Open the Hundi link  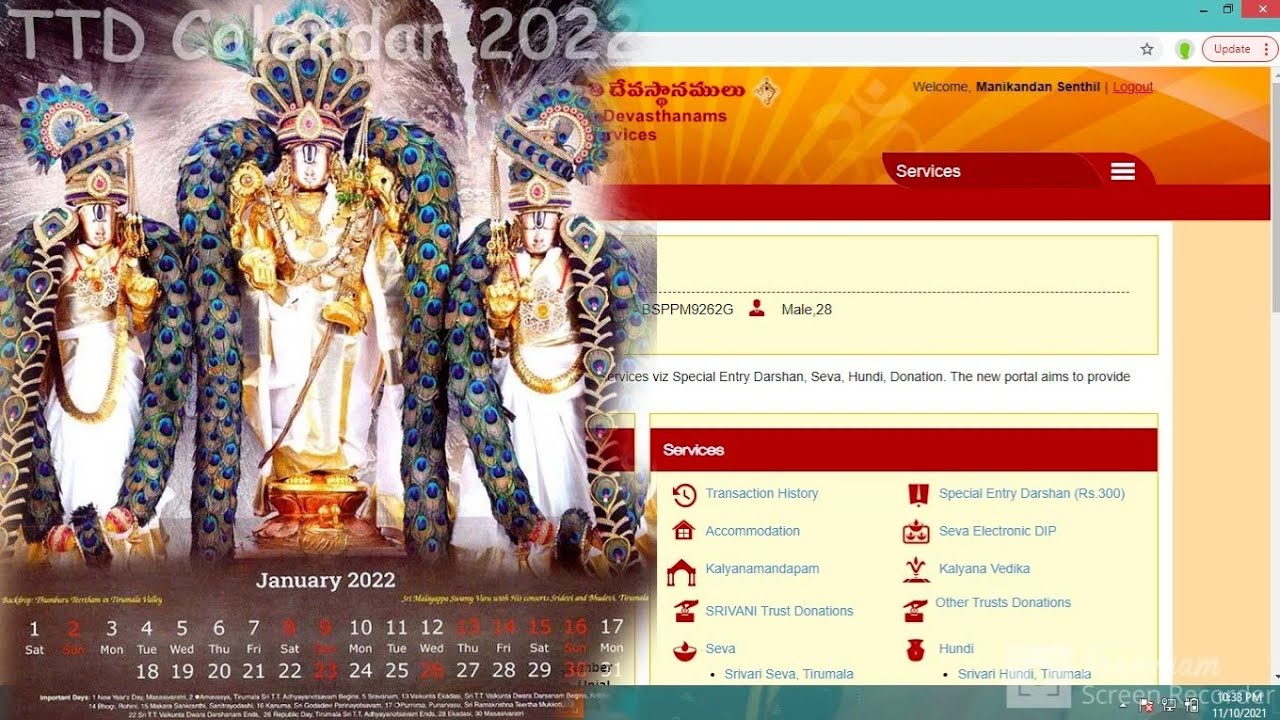coord(956,648)
